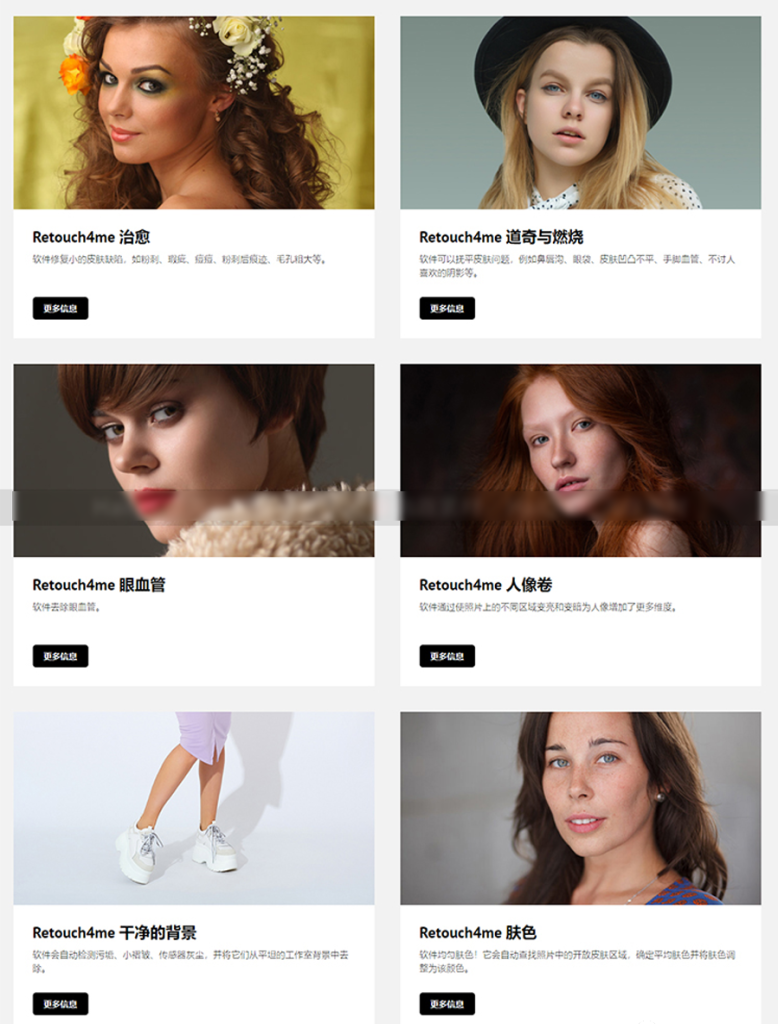Open the freckled portrait with pearl earring

coord(581,808)
